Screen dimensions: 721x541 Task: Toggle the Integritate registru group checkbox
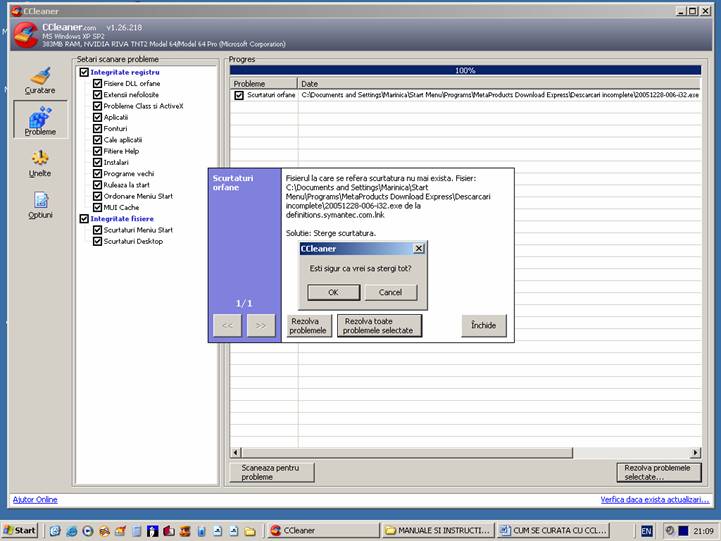click(84, 72)
